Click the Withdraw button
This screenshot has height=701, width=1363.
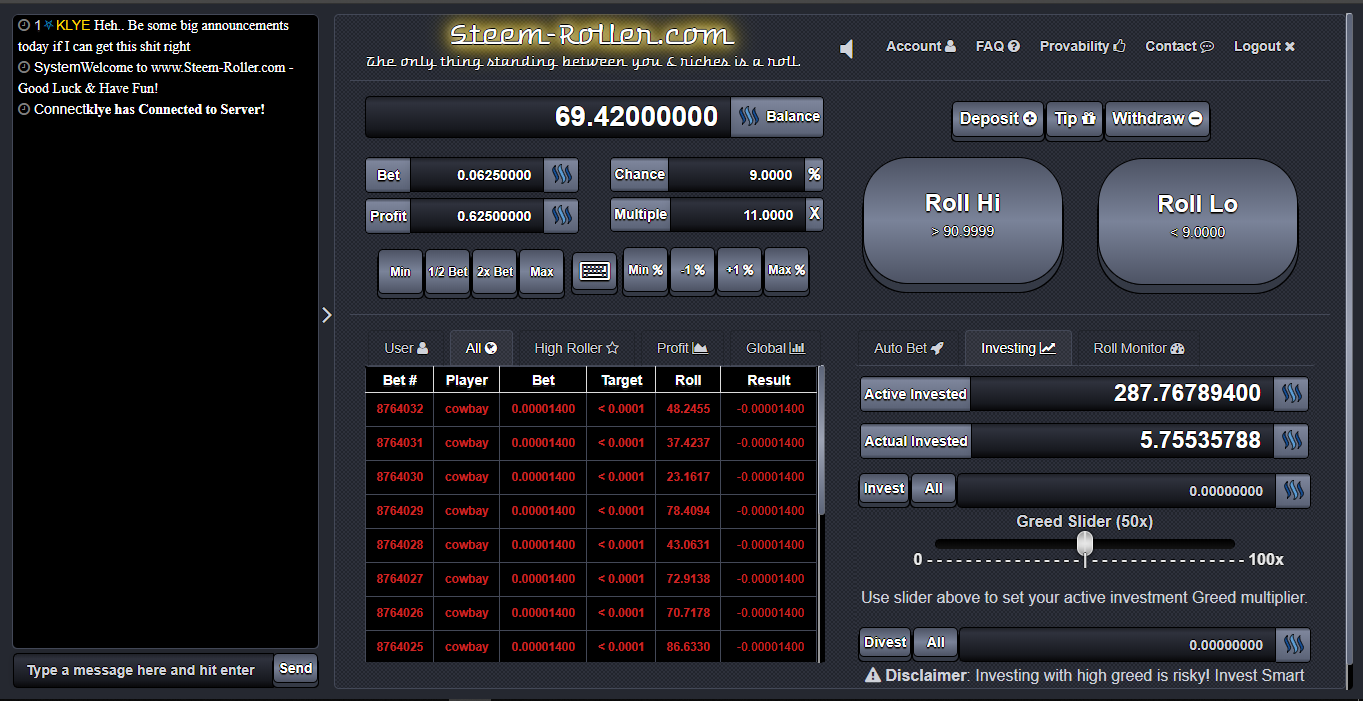pyautogui.click(x=1157, y=119)
